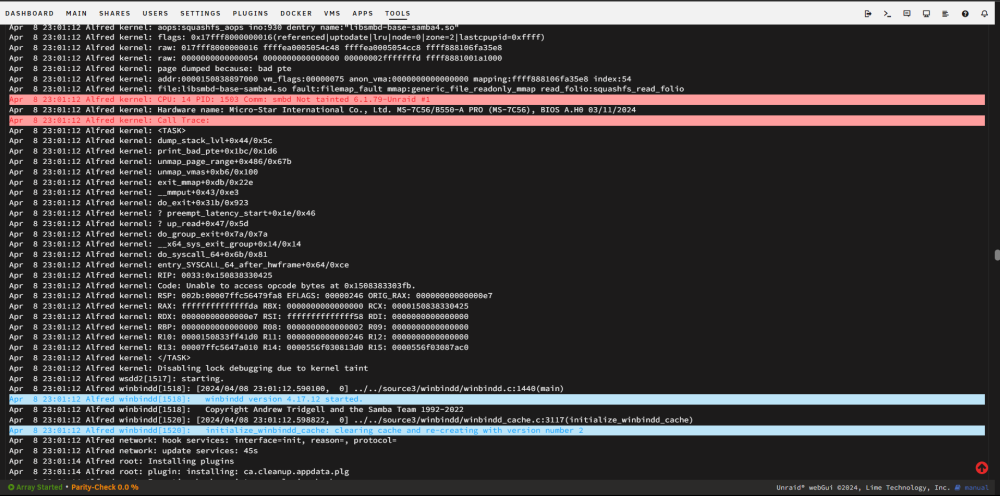Click the Parity-Check 0.0 % status
Image resolution: width=1000 pixels, height=496 pixels.
coord(105,487)
